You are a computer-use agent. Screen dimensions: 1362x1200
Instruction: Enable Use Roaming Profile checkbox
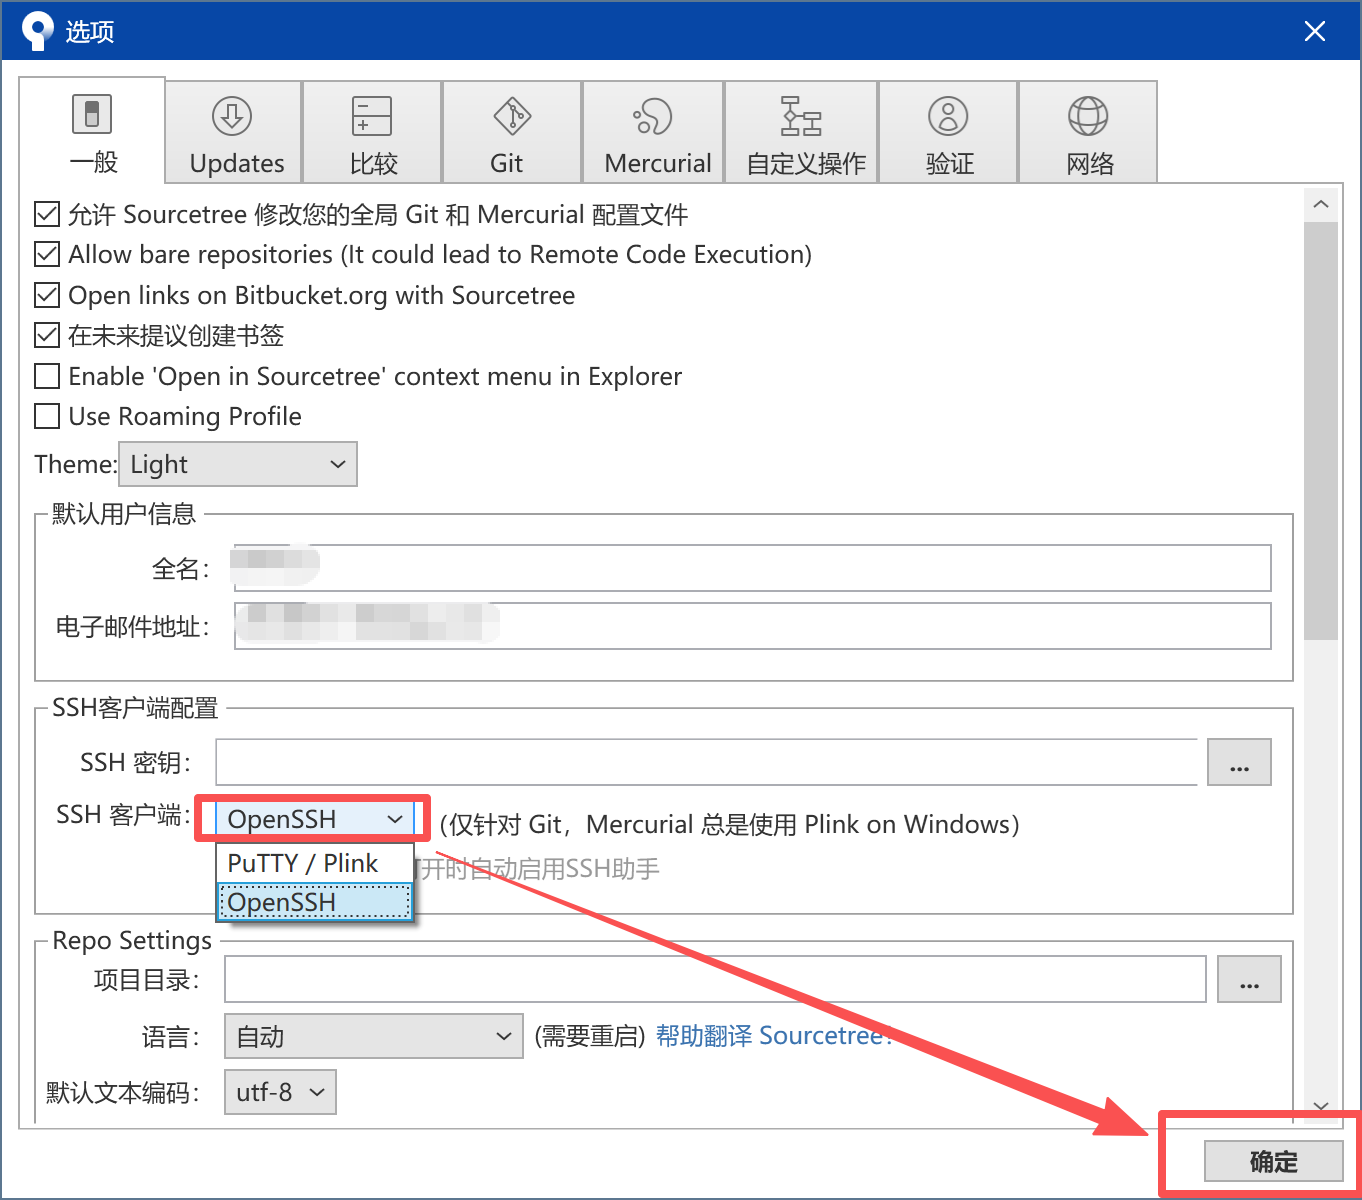(x=47, y=416)
